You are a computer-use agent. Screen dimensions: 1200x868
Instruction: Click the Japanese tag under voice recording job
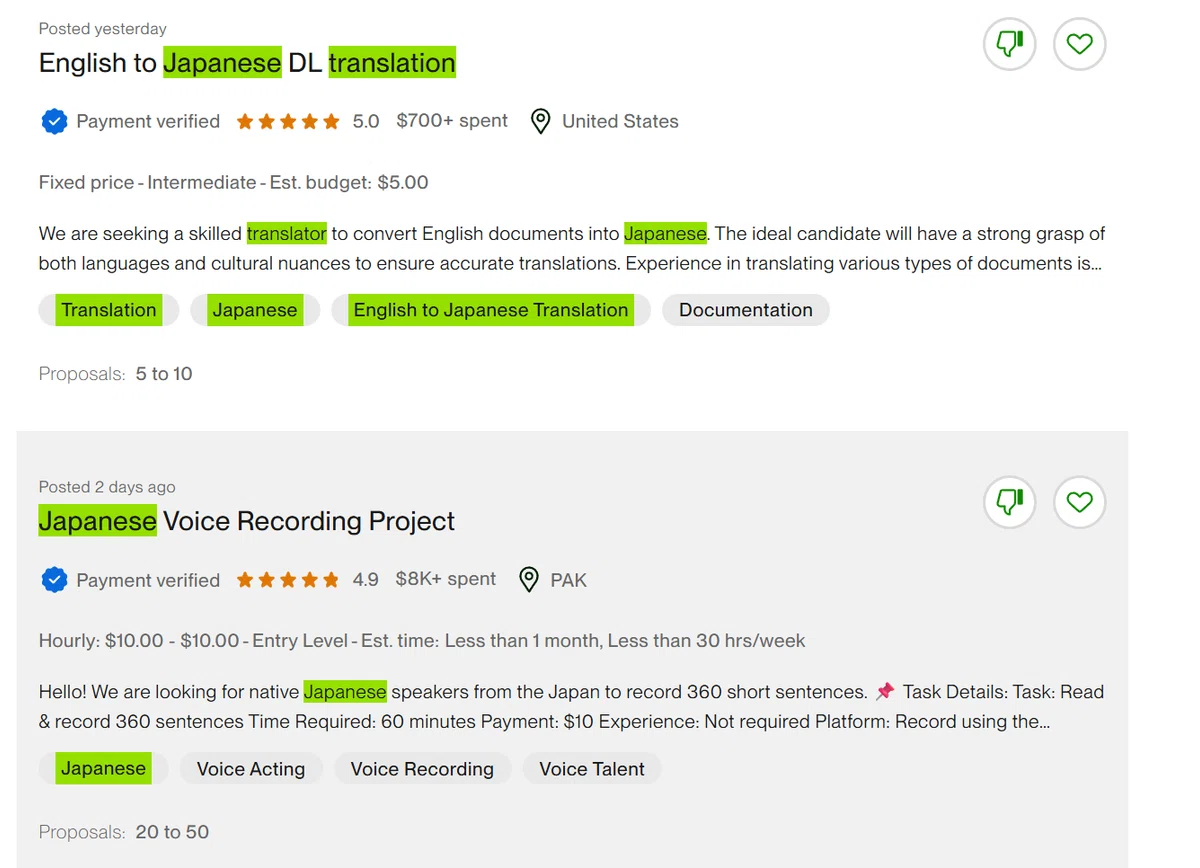[103, 769]
